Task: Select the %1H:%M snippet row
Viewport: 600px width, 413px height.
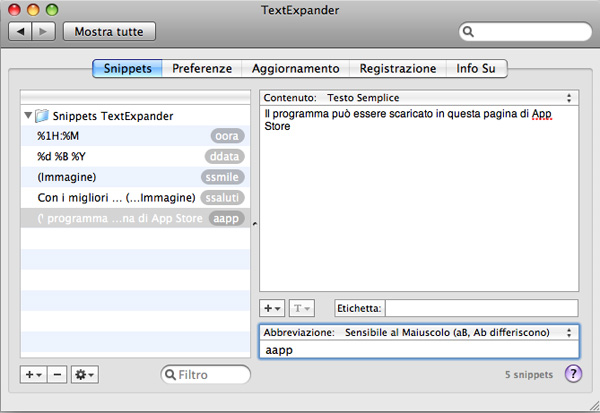Action: tap(135, 136)
